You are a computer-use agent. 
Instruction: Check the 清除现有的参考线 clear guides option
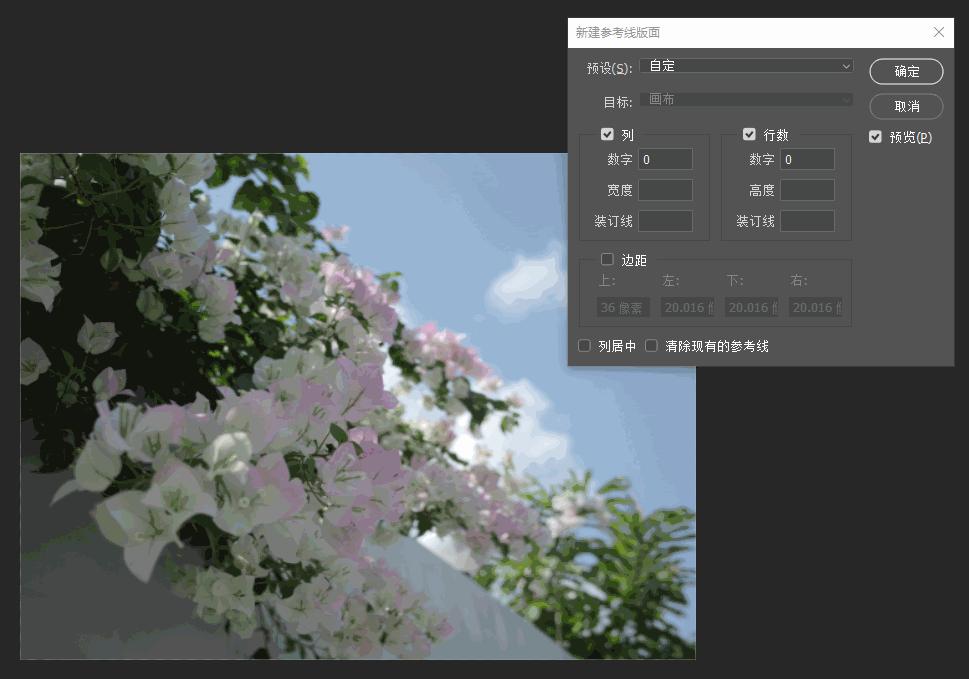pyautogui.click(x=651, y=345)
